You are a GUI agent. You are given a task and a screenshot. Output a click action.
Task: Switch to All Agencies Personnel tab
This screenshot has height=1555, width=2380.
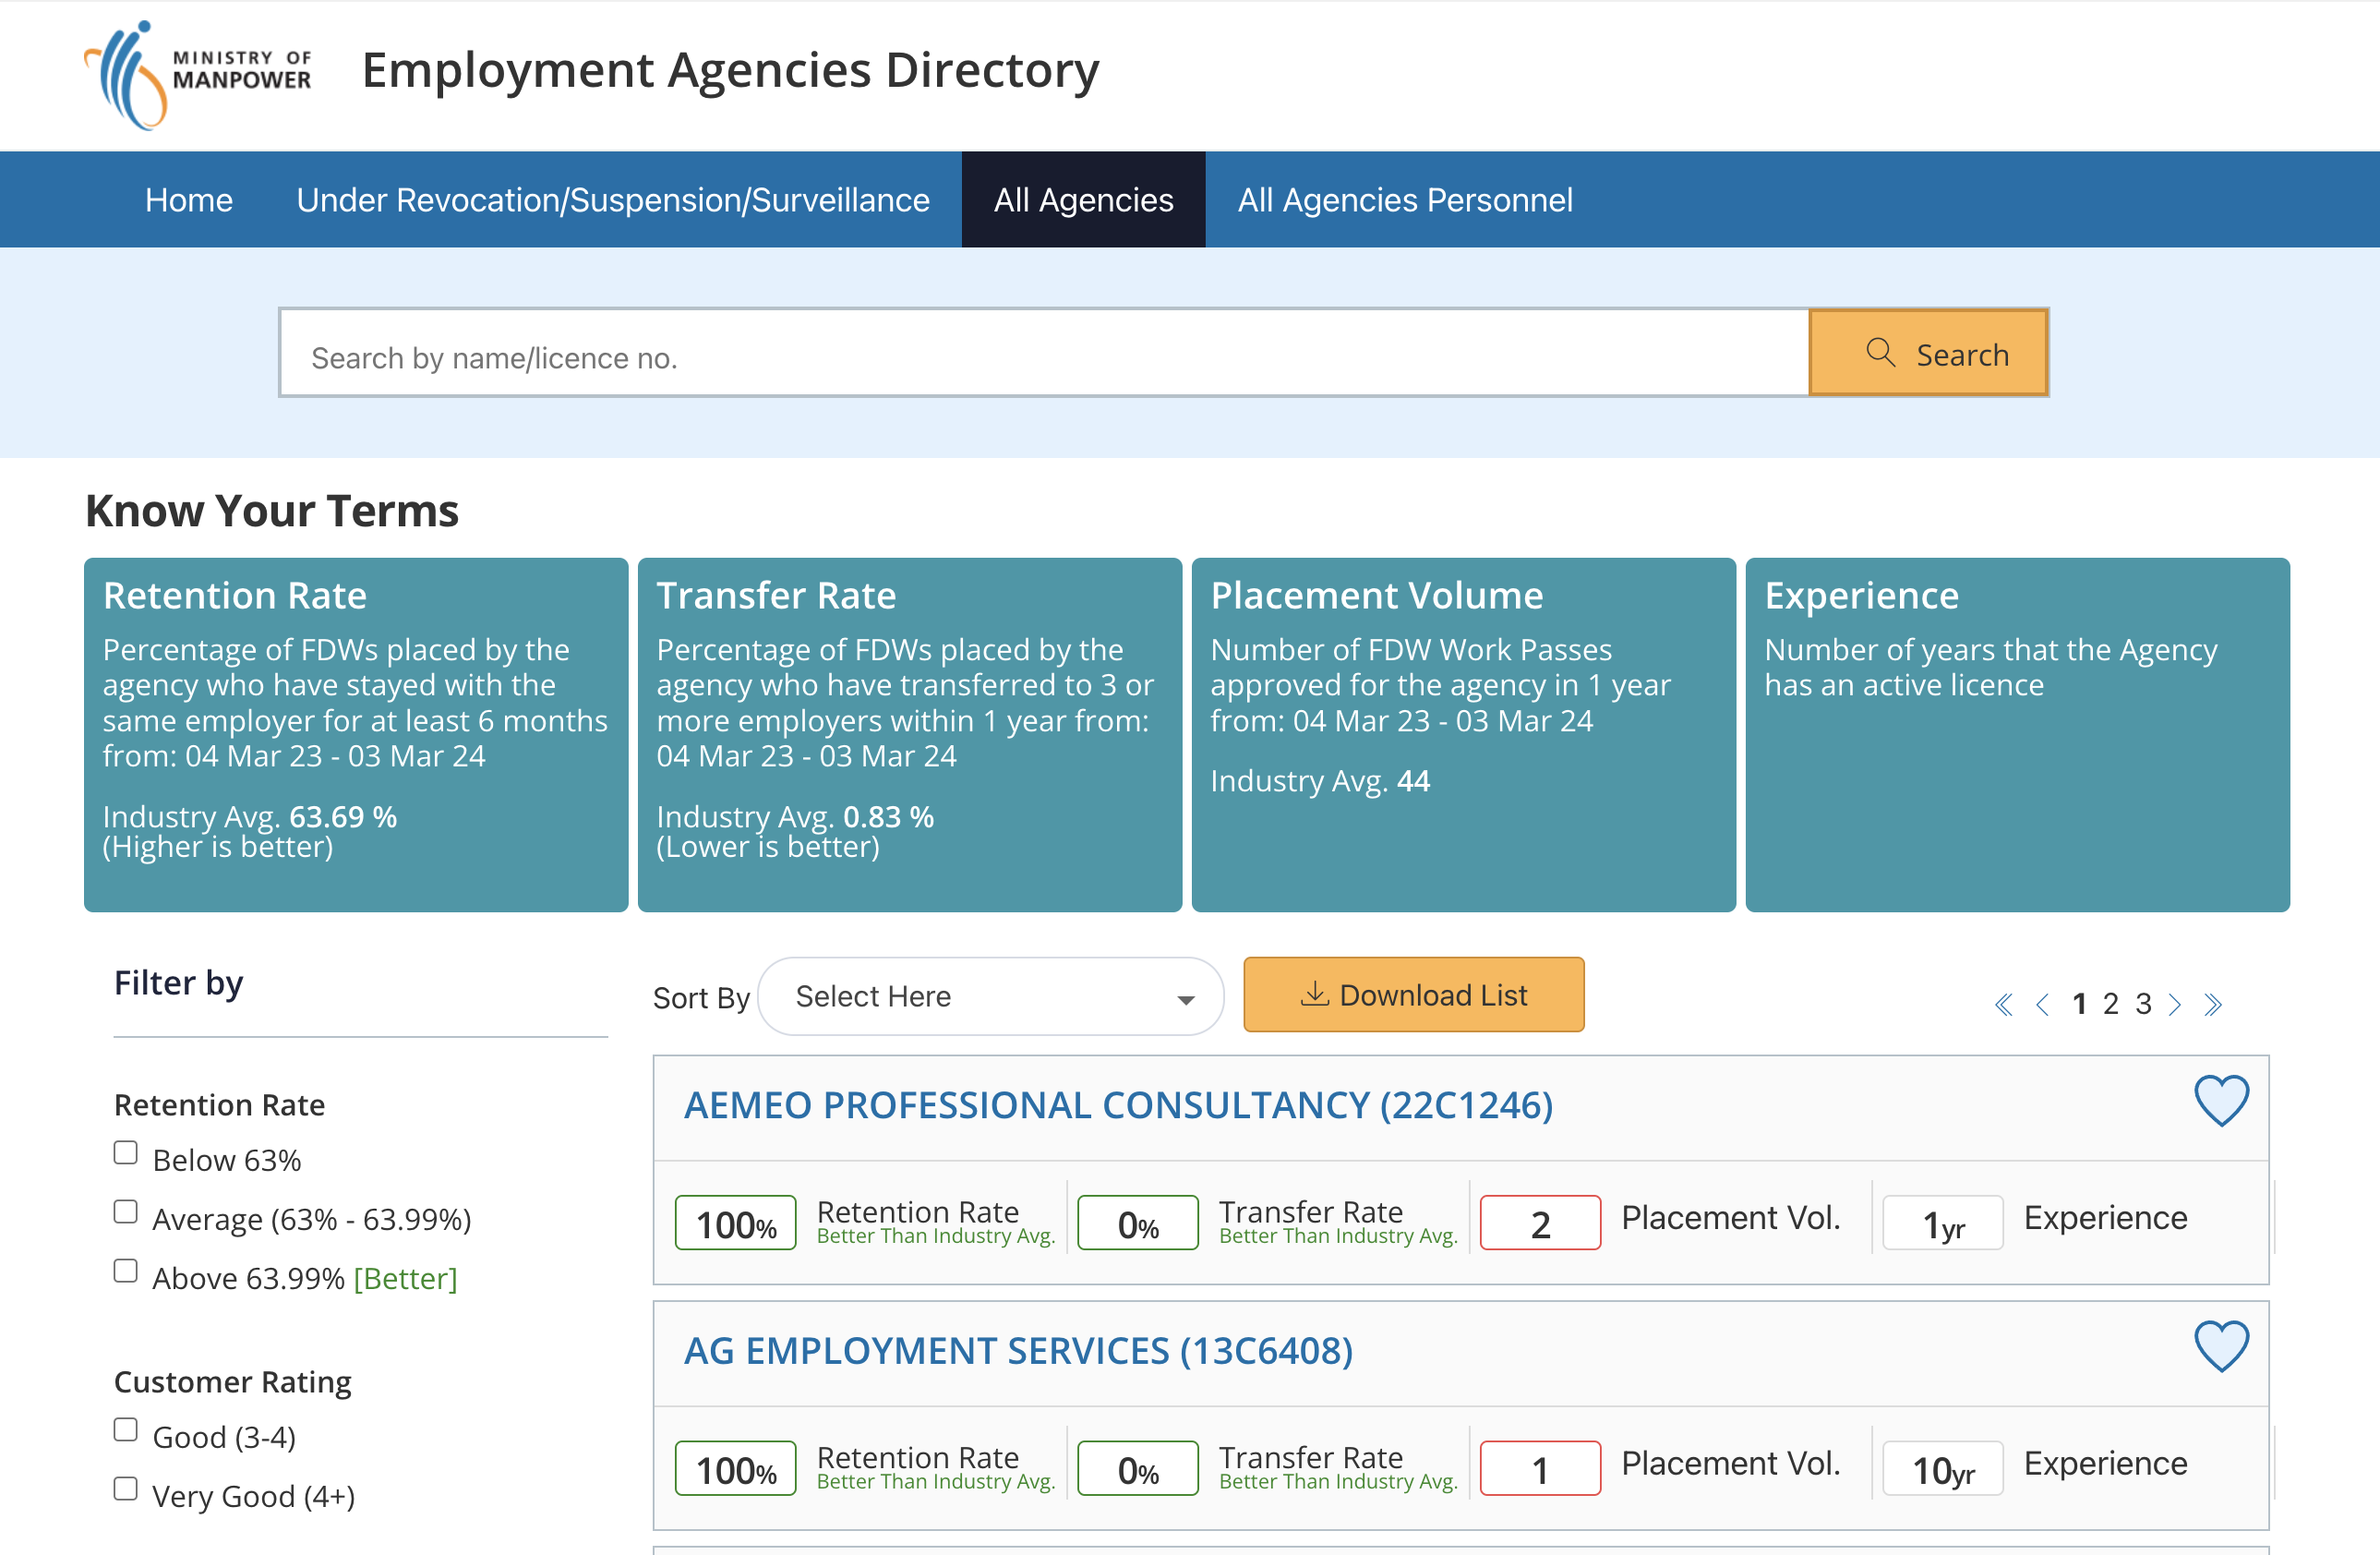click(1404, 200)
